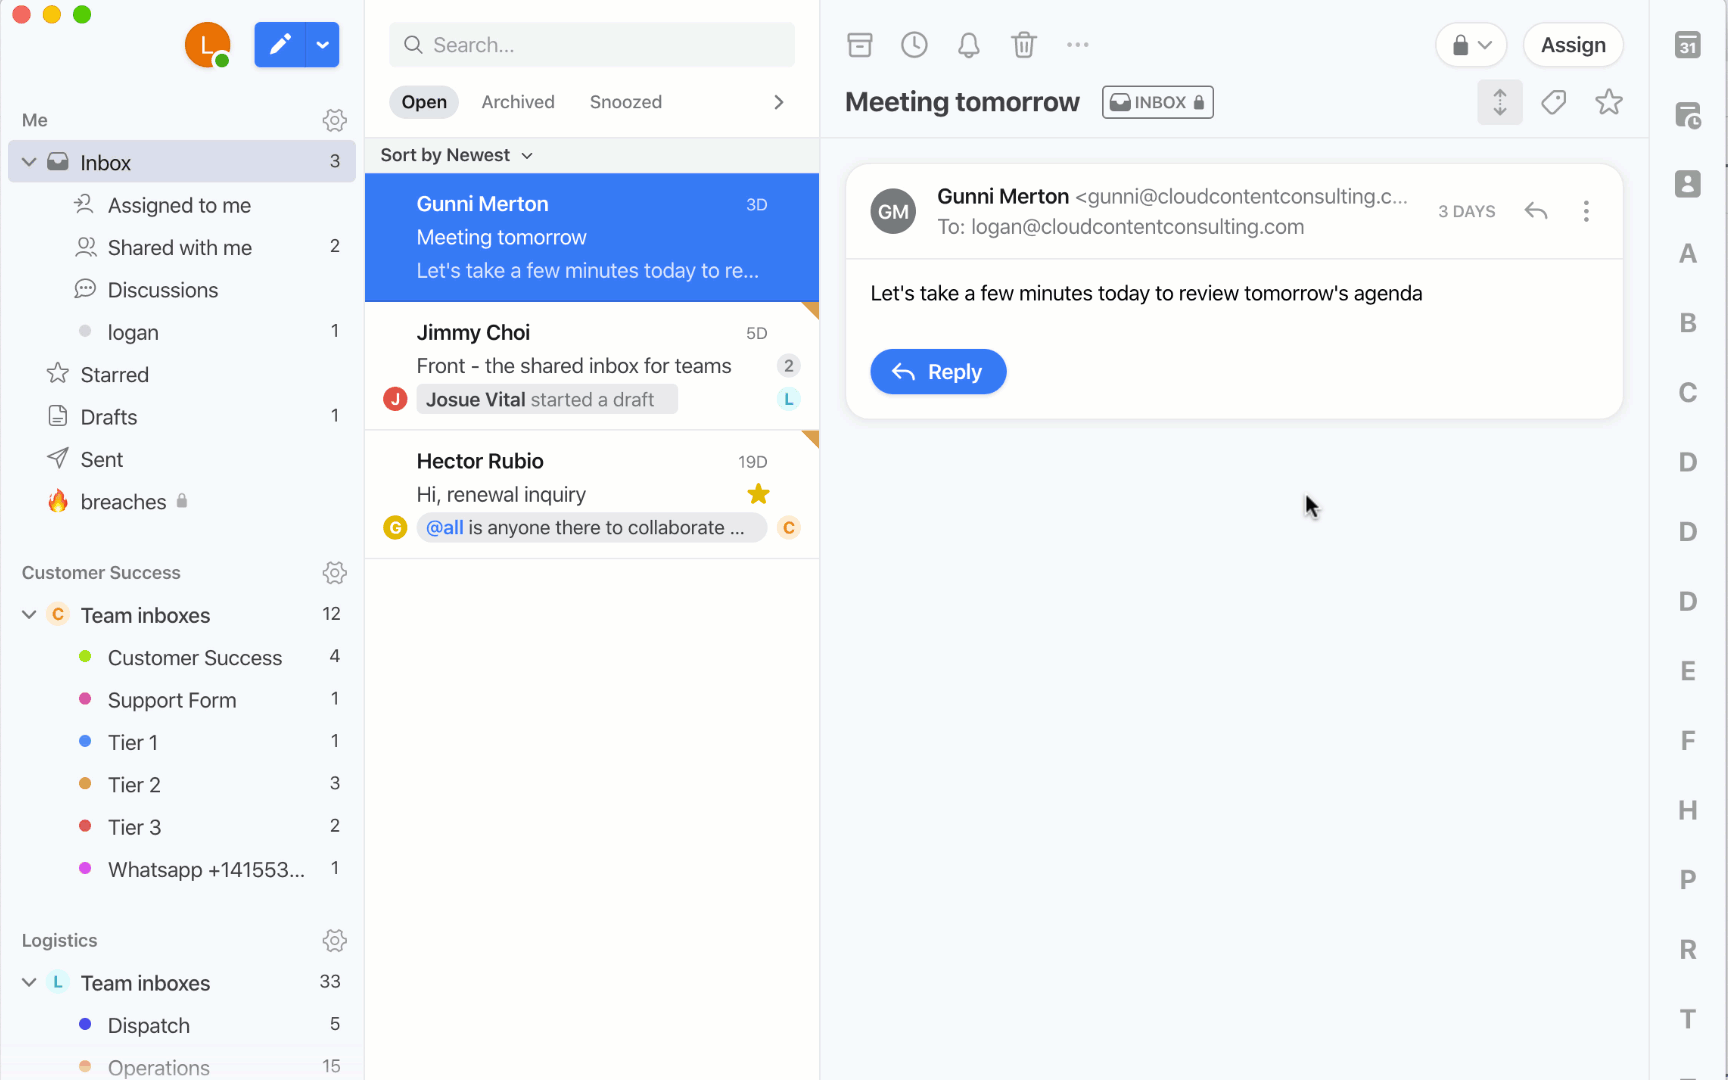Click the H app icon in right sidebar
The width and height of the screenshot is (1728, 1080).
1688,810
